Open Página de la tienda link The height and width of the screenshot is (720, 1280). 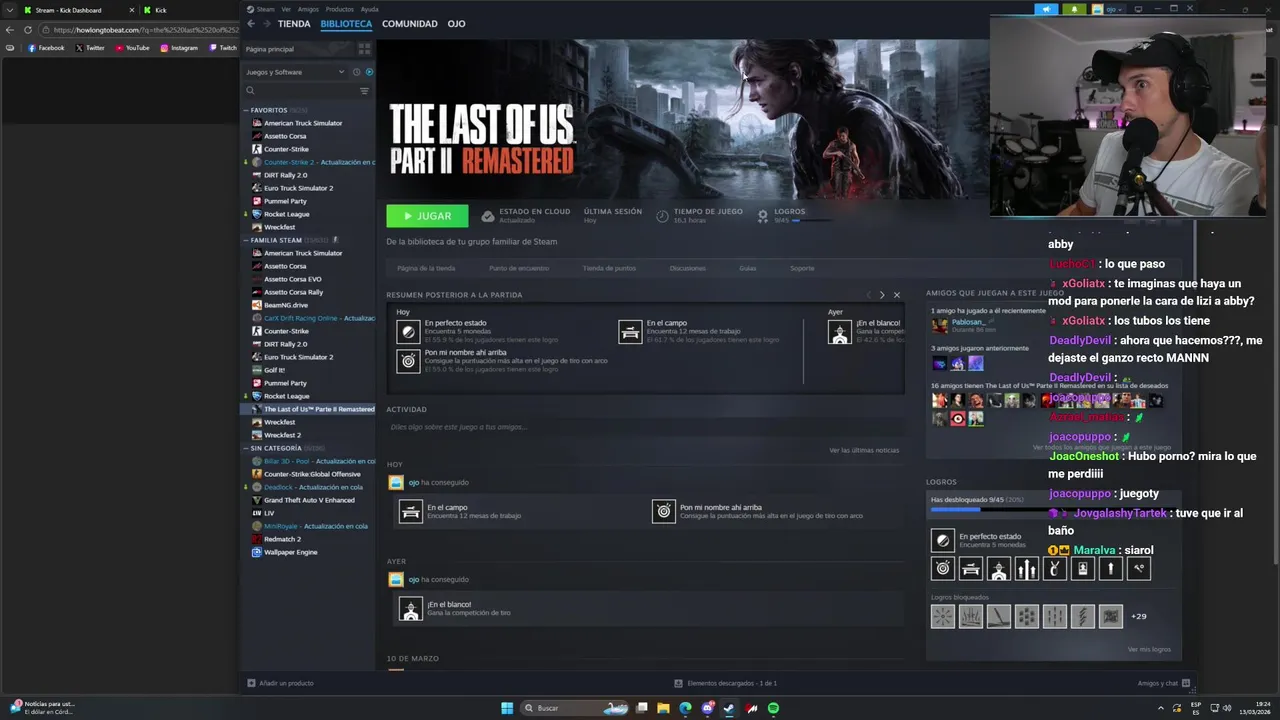[x=426, y=268]
